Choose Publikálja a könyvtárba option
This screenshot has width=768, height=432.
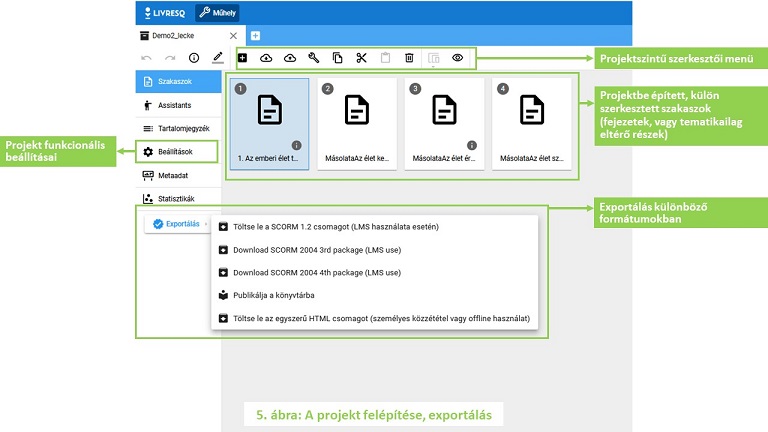pyautogui.click(x=274, y=295)
